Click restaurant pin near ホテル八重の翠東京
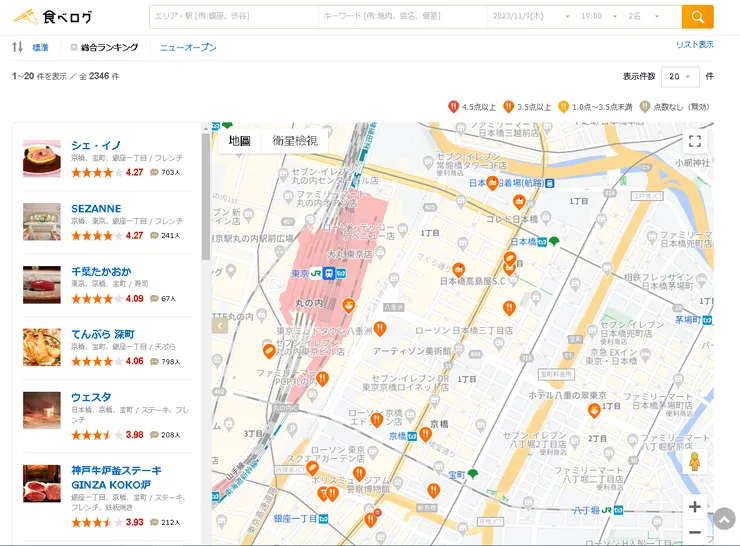 [594, 411]
